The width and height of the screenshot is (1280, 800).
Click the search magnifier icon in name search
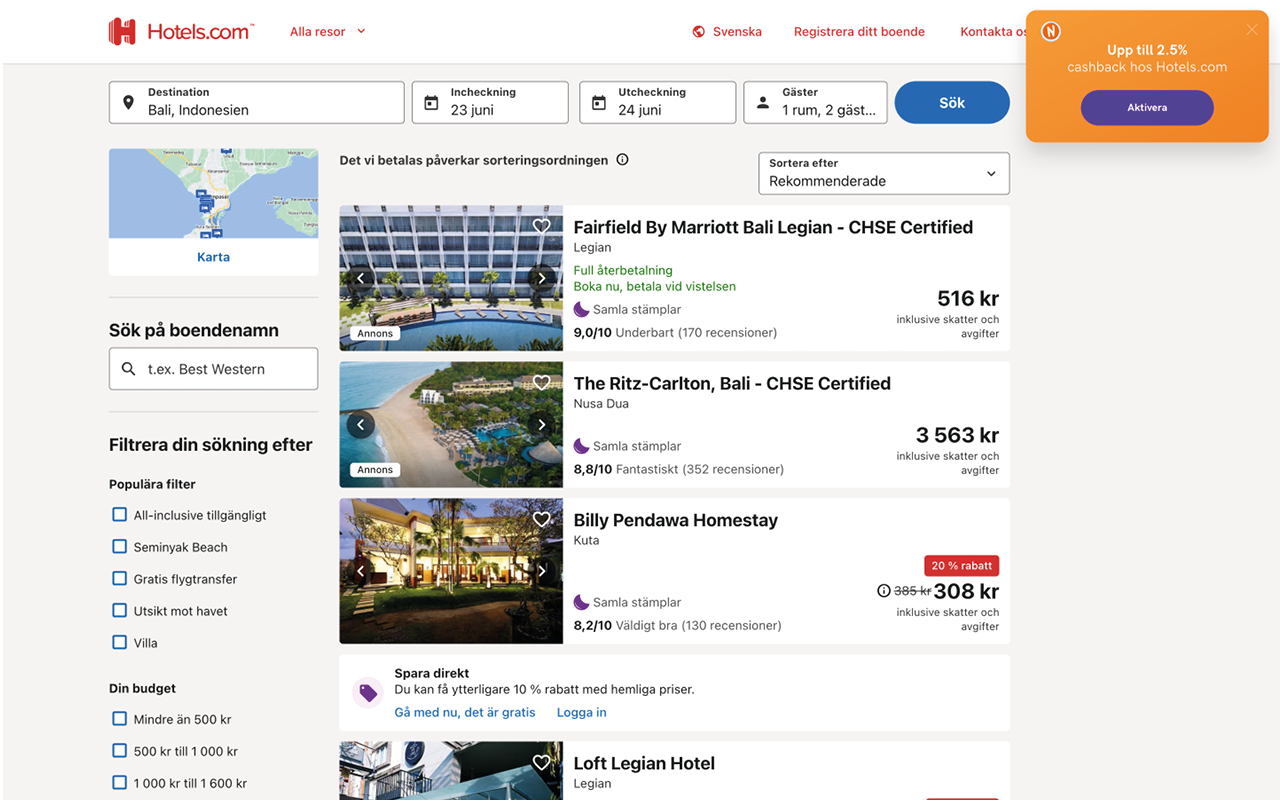[128, 369]
